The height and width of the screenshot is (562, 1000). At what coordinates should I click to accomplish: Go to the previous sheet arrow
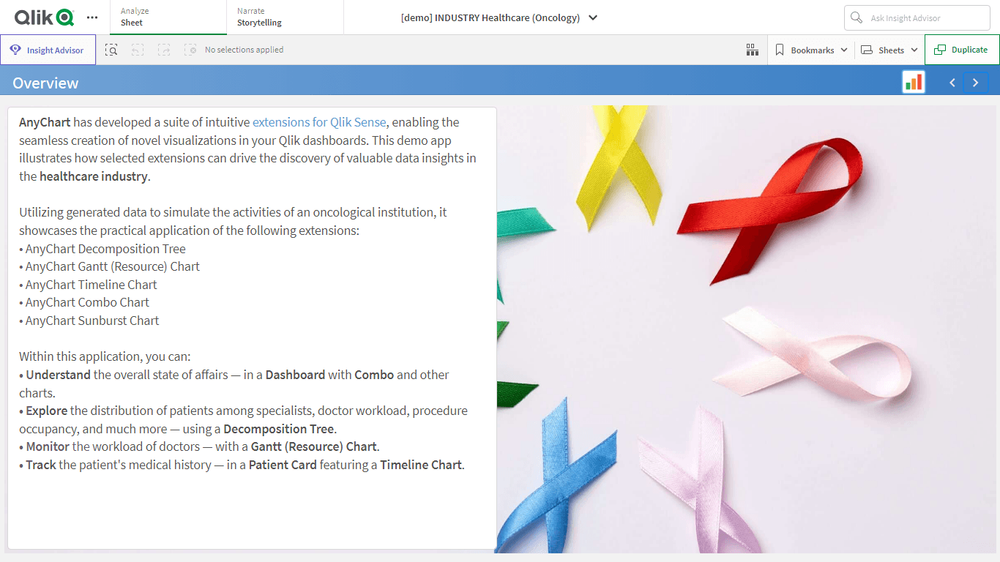[x=952, y=83]
